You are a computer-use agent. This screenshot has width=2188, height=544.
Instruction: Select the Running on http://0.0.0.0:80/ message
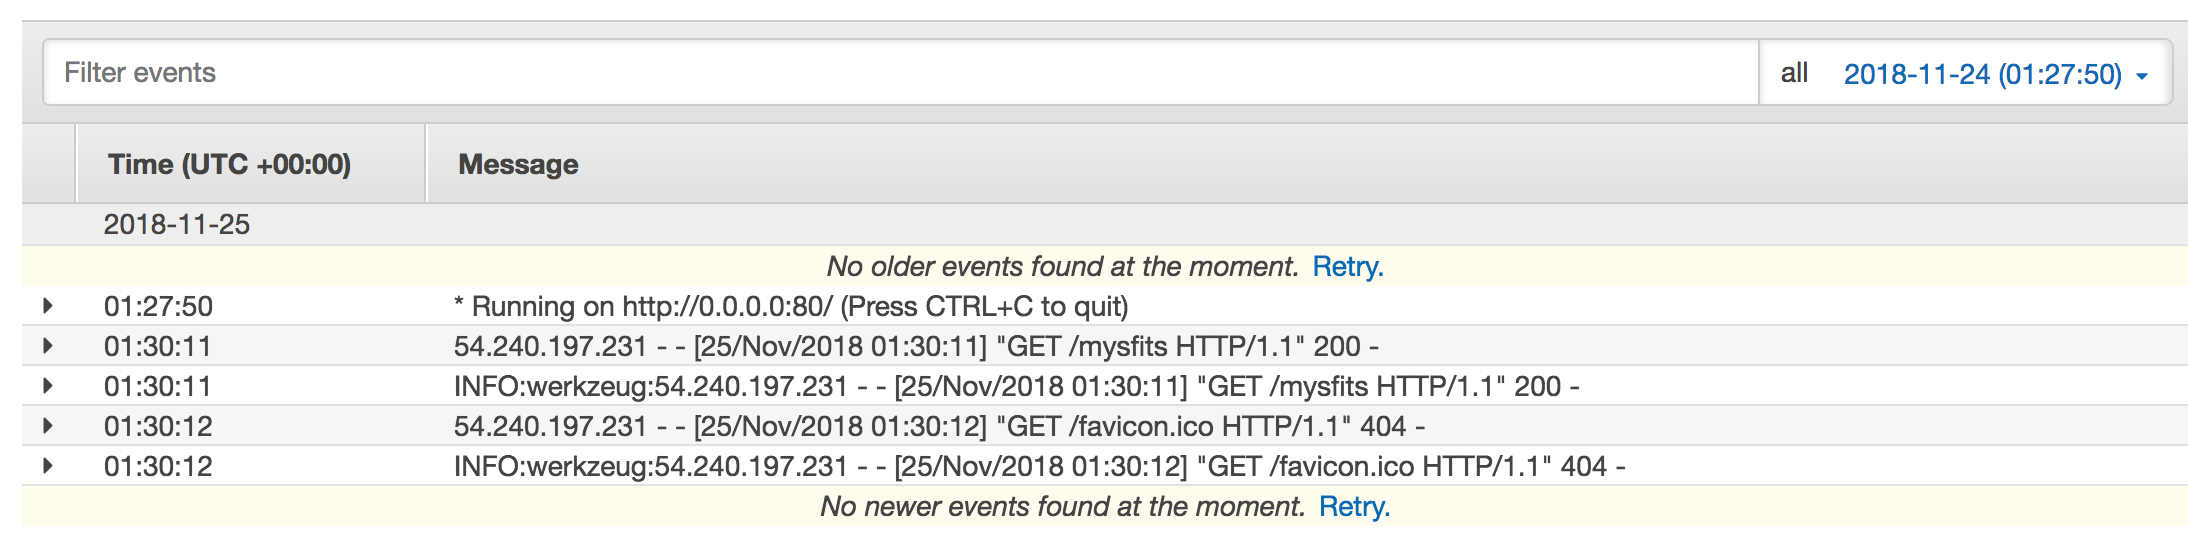click(791, 306)
